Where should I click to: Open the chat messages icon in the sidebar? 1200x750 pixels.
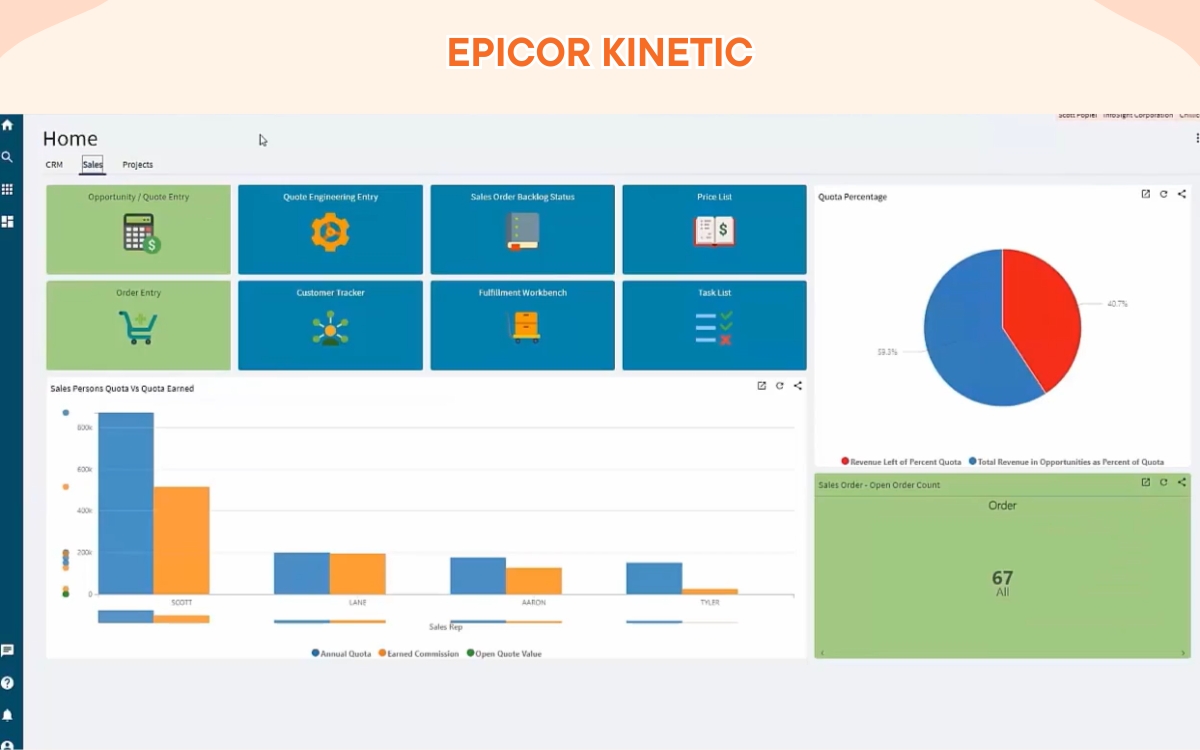click(x=7, y=650)
